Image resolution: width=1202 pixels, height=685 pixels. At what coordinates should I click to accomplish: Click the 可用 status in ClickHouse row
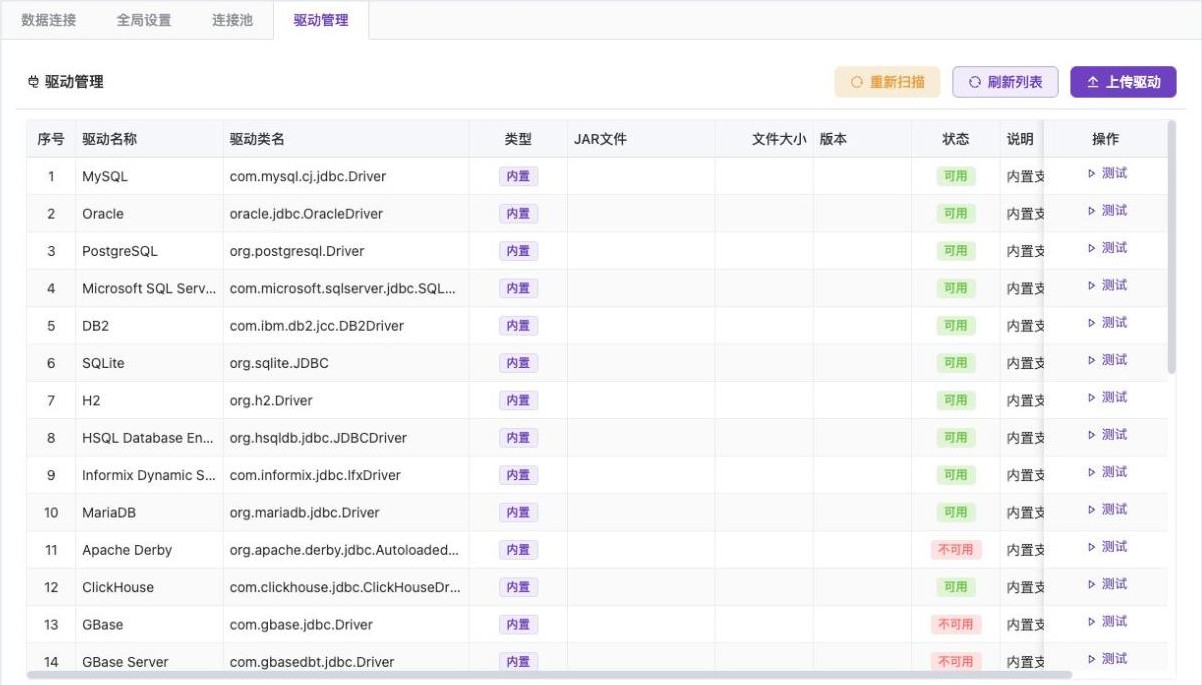pos(956,587)
